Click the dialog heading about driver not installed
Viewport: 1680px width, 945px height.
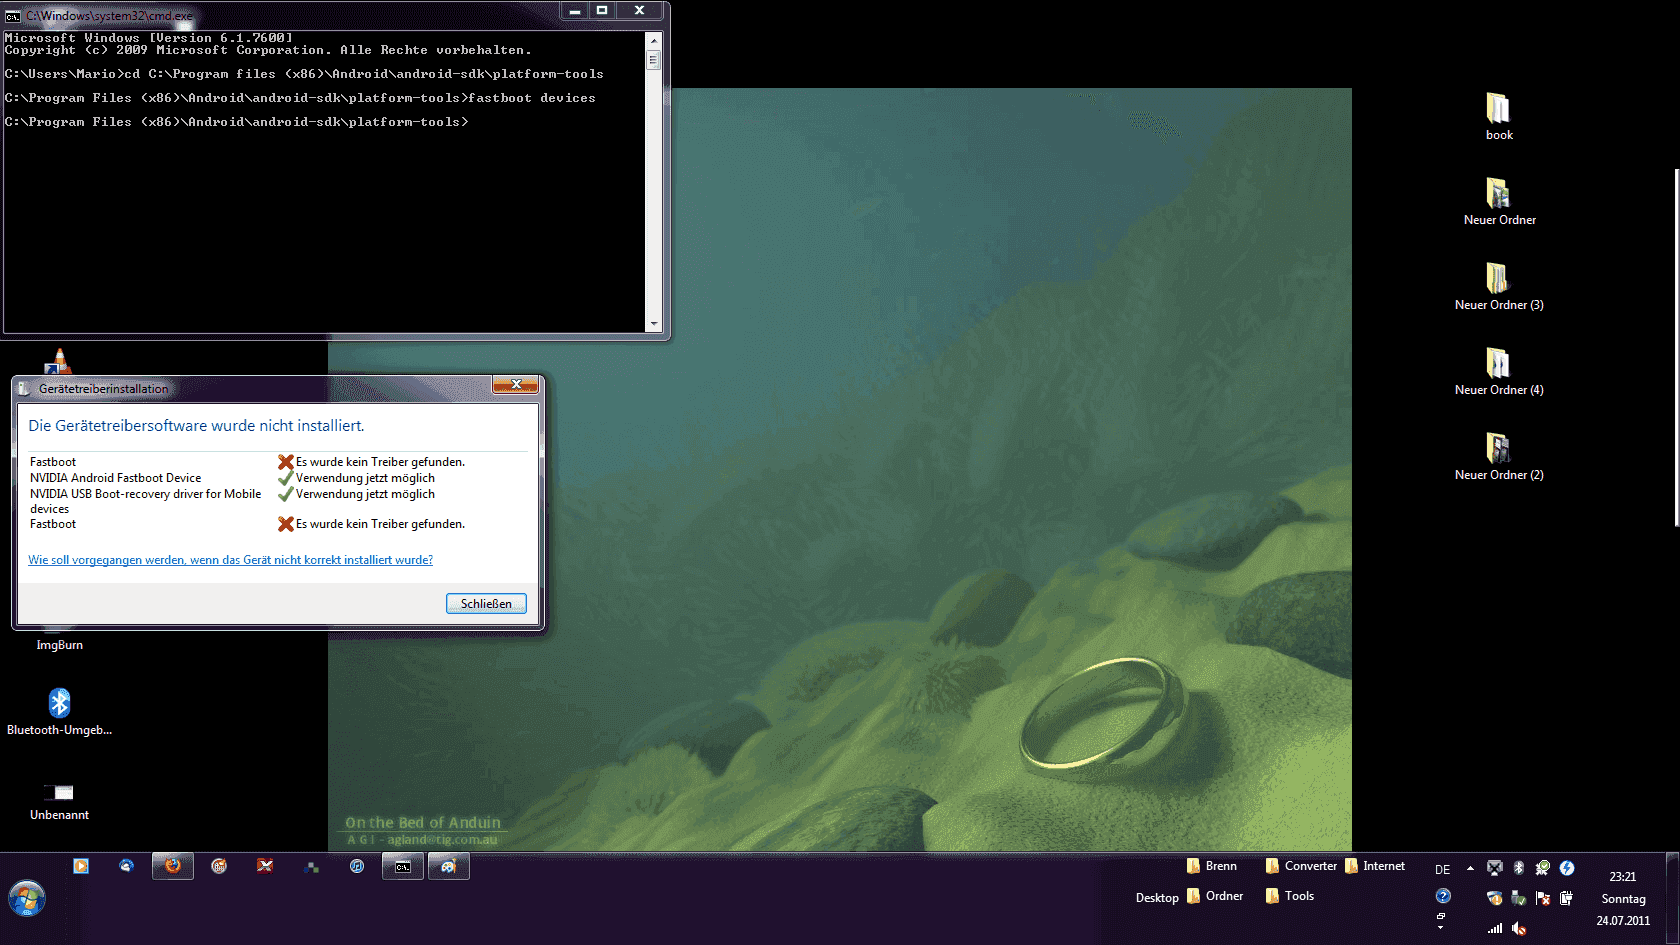coord(196,426)
